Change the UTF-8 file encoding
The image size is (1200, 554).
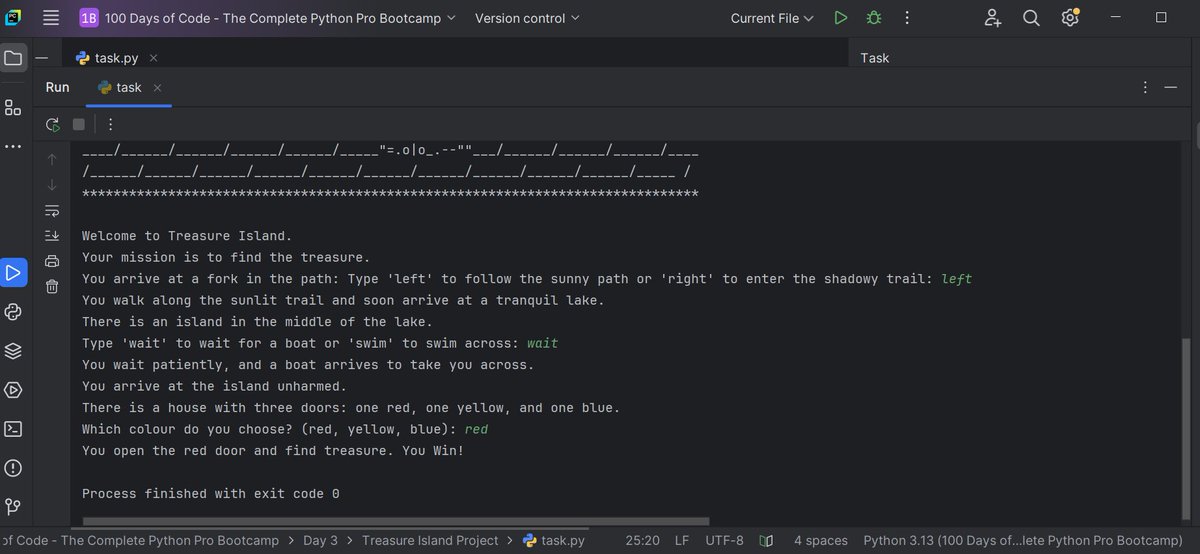coord(724,540)
